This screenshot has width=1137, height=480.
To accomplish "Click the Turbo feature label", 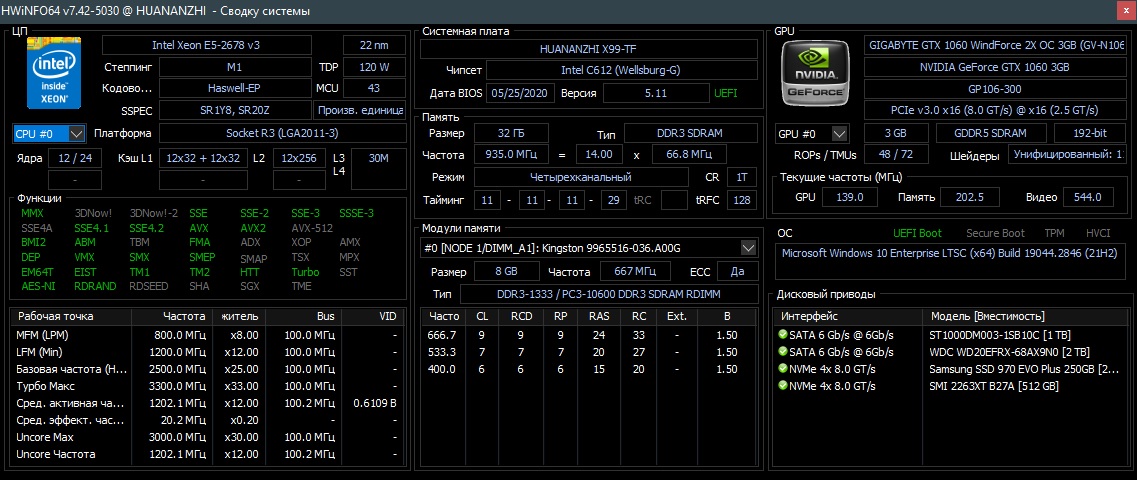I will [305, 272].
